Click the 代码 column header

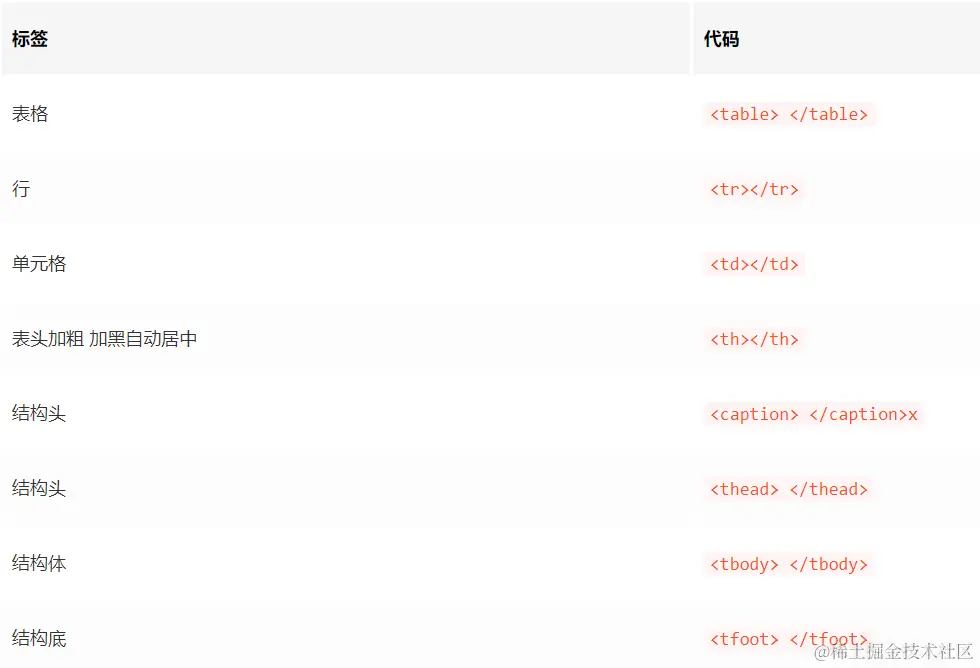click(721, 40)
